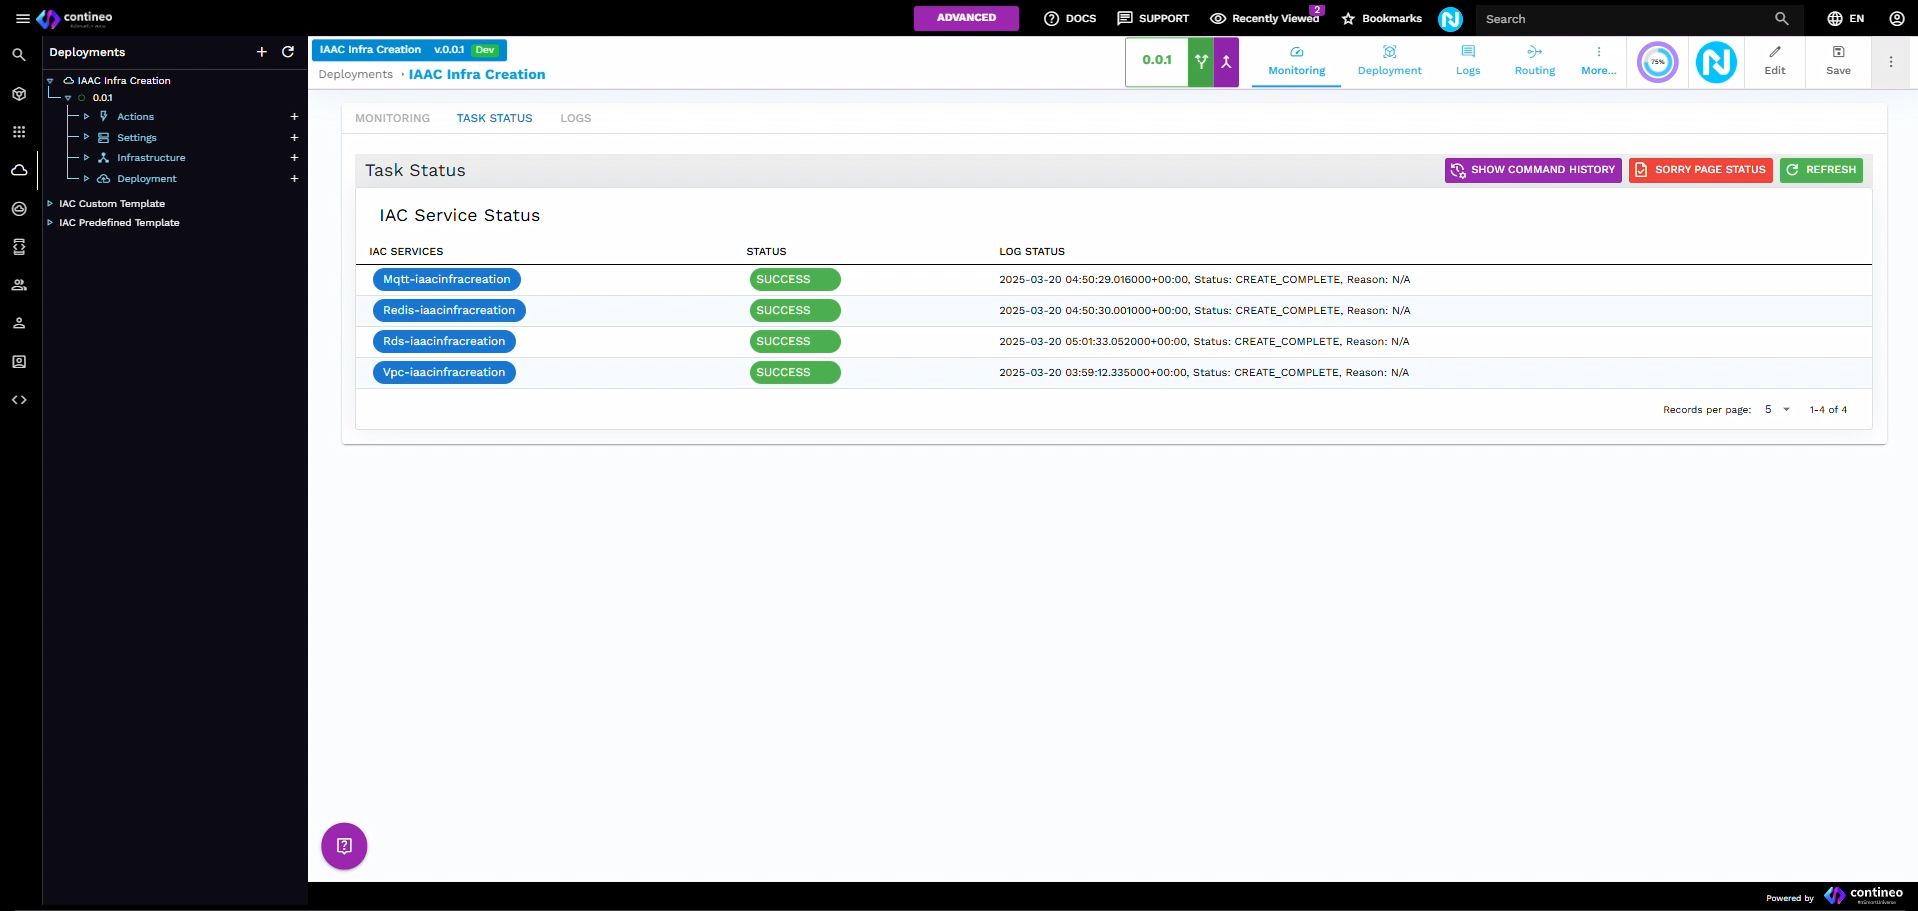Open the Records per page dropdown
This screenshot has height=911, width=1918.
1777,410
